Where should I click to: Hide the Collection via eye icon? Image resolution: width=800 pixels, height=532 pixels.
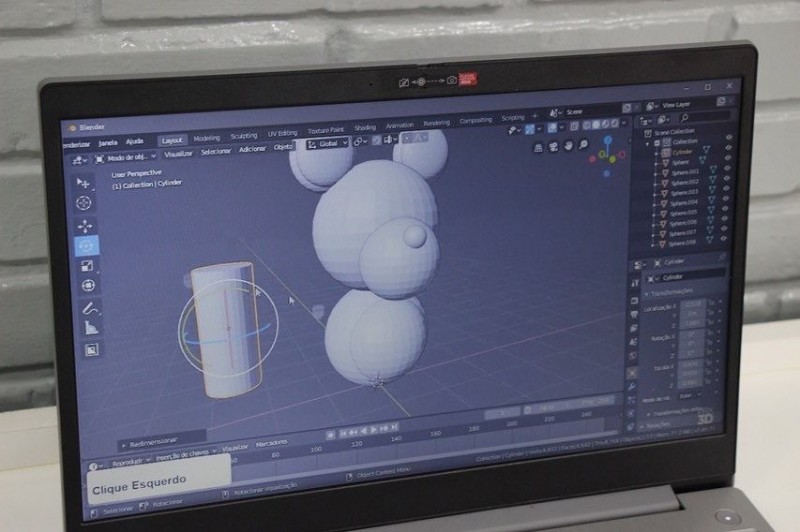729,138
